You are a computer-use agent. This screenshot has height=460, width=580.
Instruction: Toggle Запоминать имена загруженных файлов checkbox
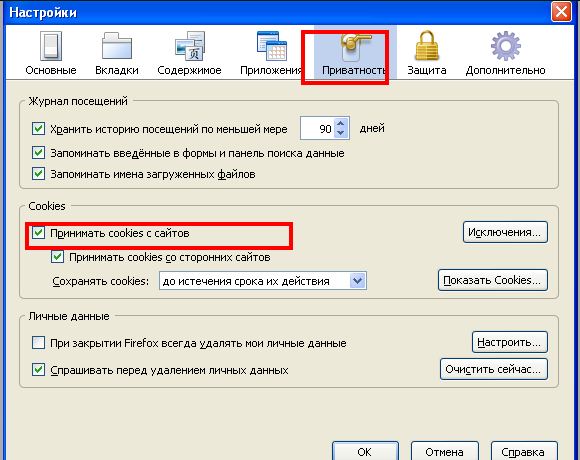[x=38, y=173]
